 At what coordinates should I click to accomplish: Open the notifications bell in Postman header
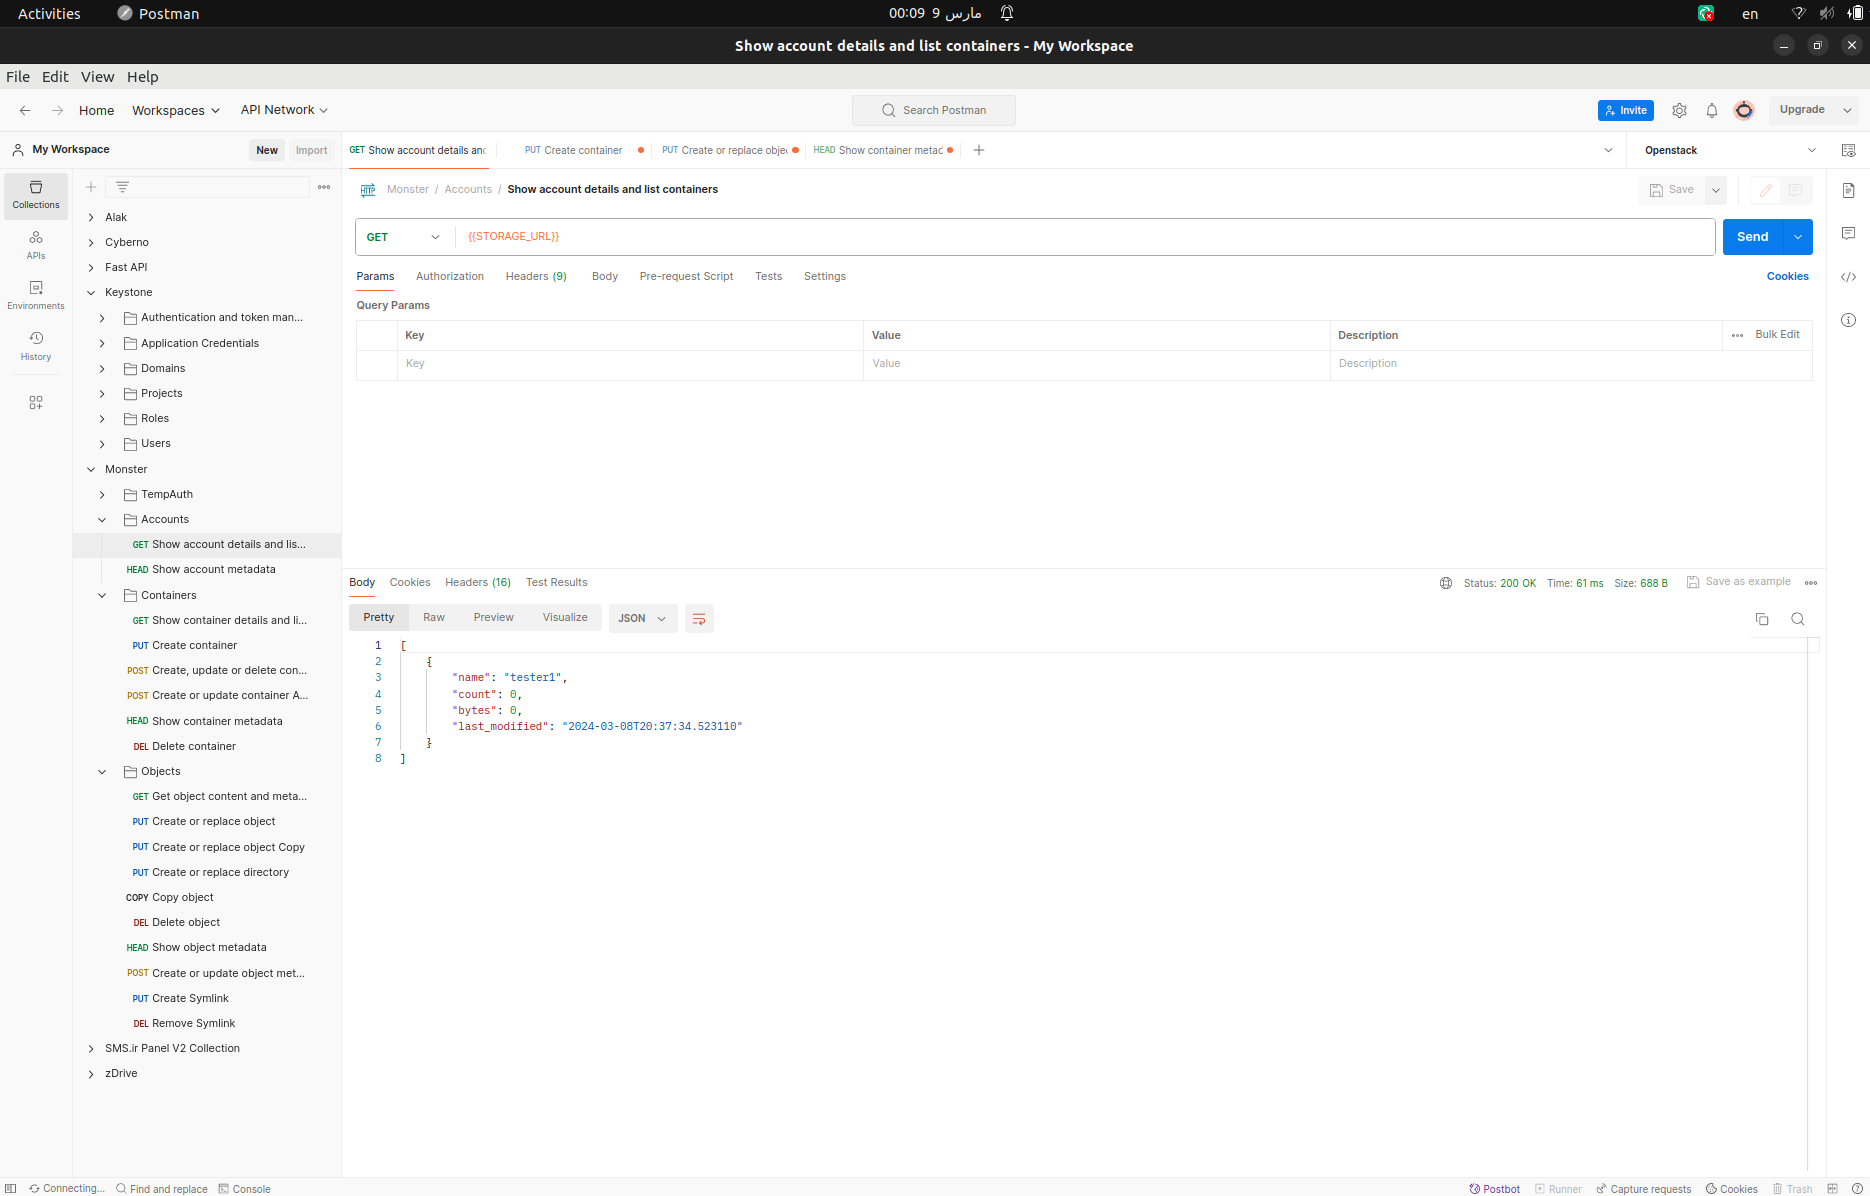pyautogui.click(x=1712, y=110)
